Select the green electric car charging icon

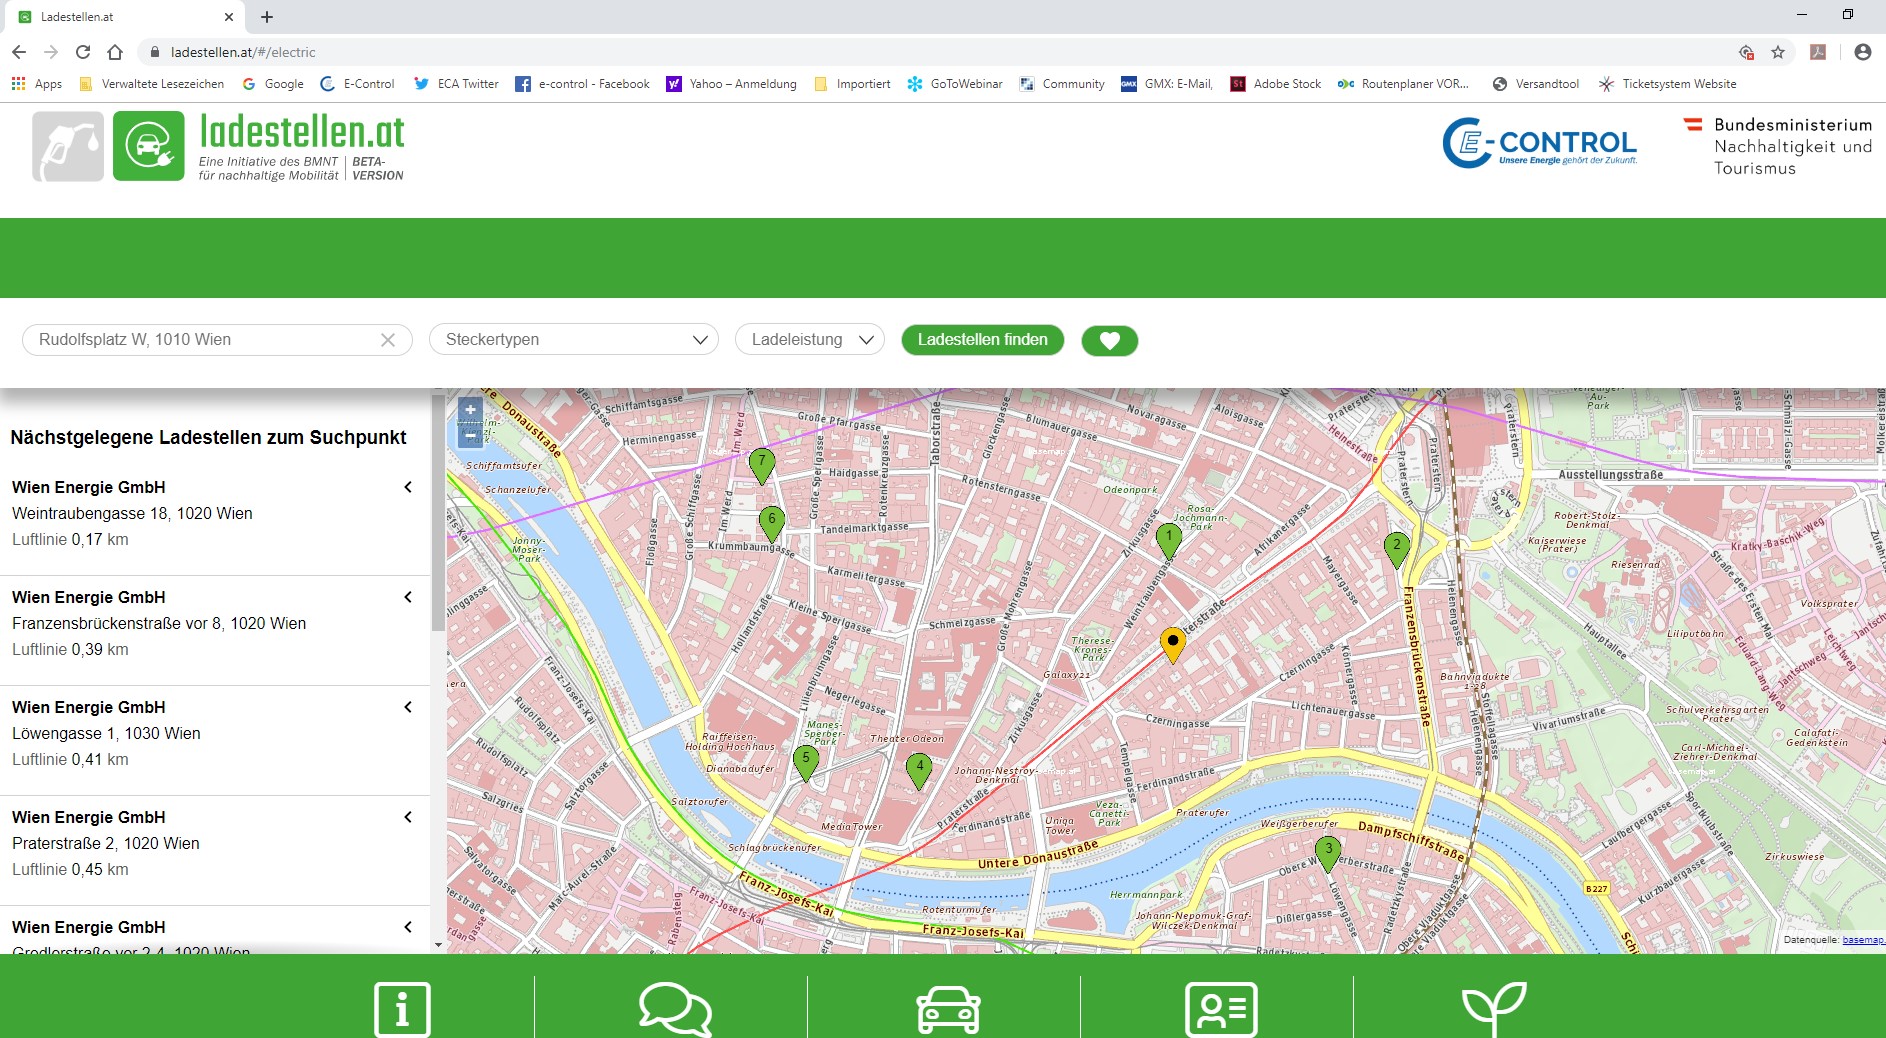[x=149, y=146]
